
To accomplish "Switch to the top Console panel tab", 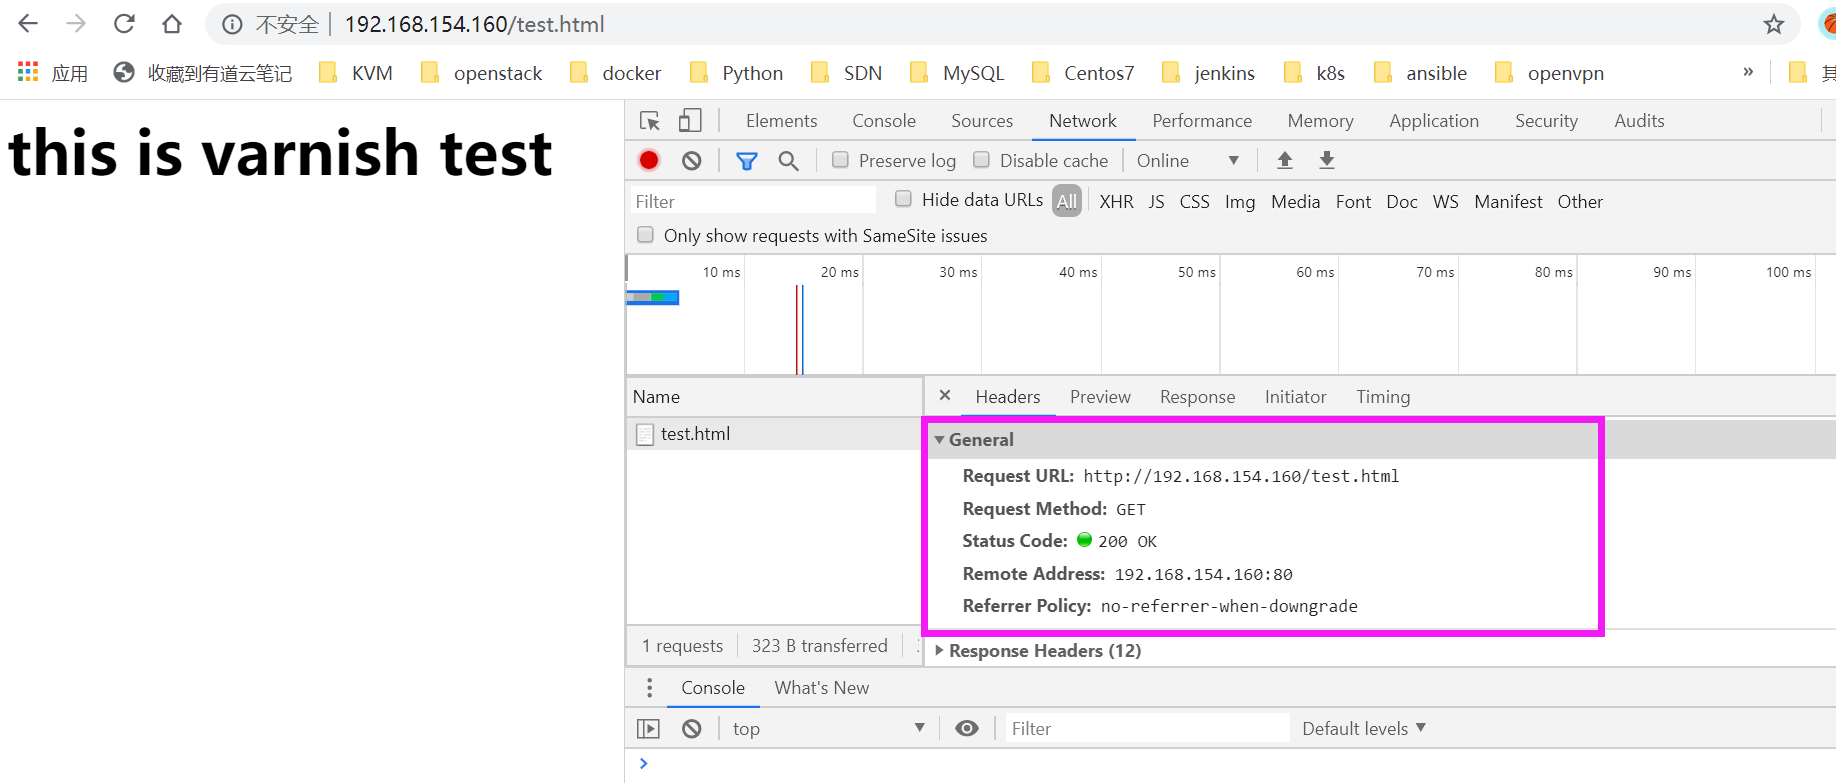I will [x=884, y=121].
